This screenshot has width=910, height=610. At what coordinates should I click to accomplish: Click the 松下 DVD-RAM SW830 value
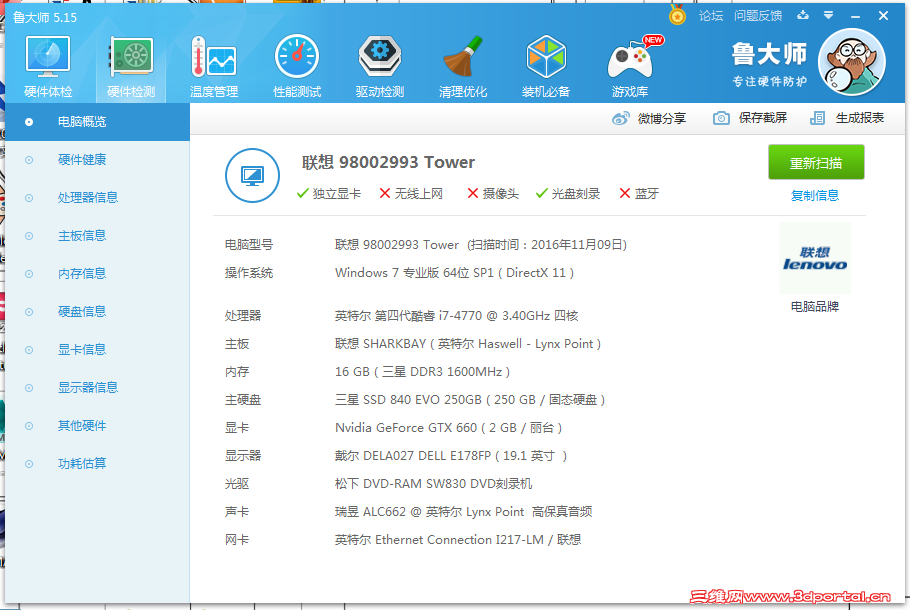[x=434, y=484]
